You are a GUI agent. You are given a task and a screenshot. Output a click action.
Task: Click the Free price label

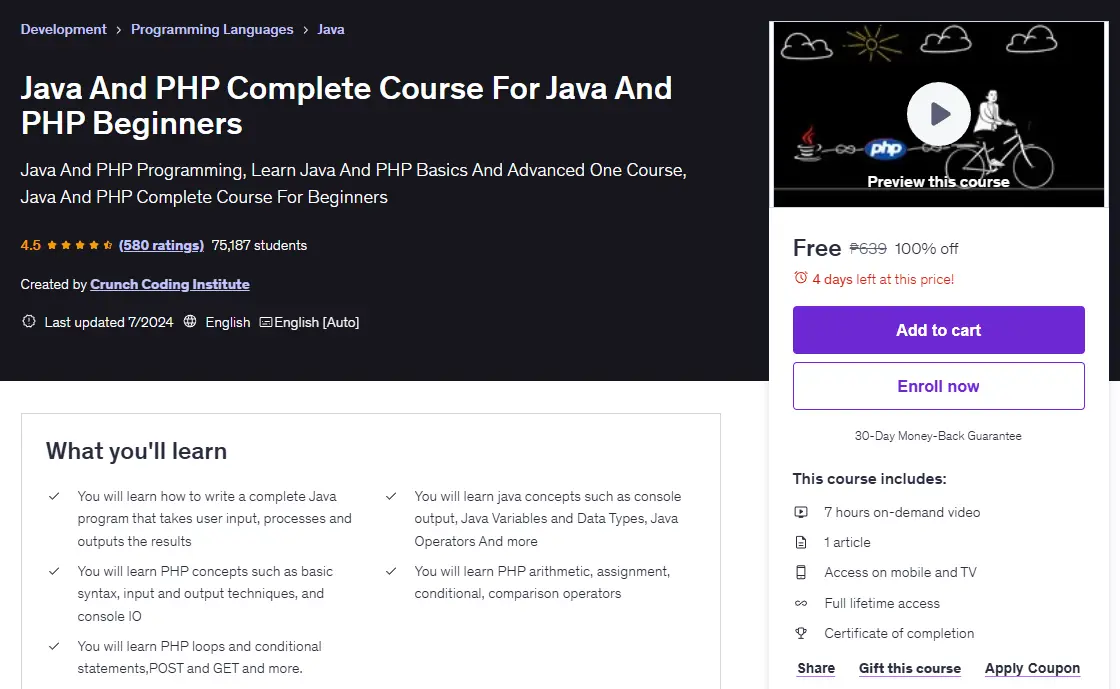tap(817, 248)
